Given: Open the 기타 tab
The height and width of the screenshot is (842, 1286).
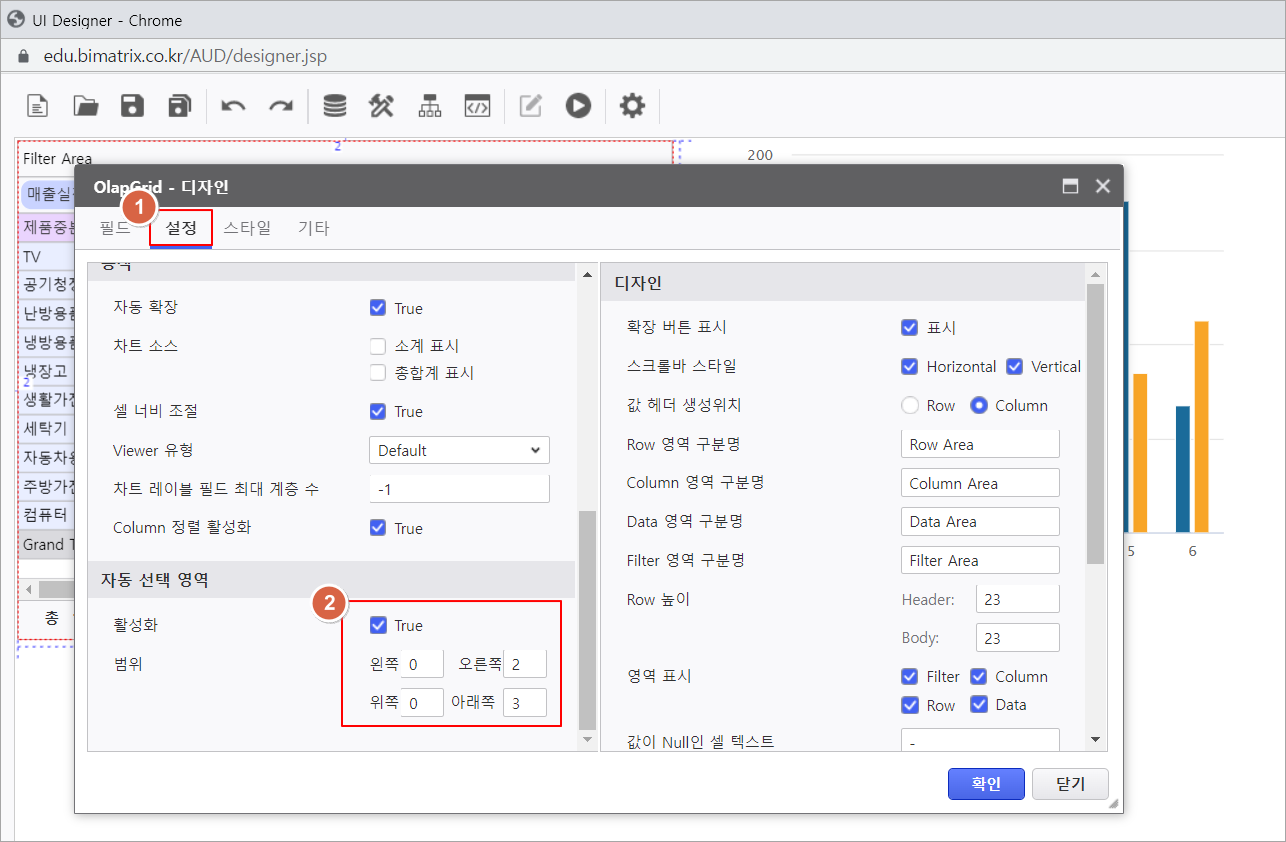Looking at the screenshot, I should 313,227.
